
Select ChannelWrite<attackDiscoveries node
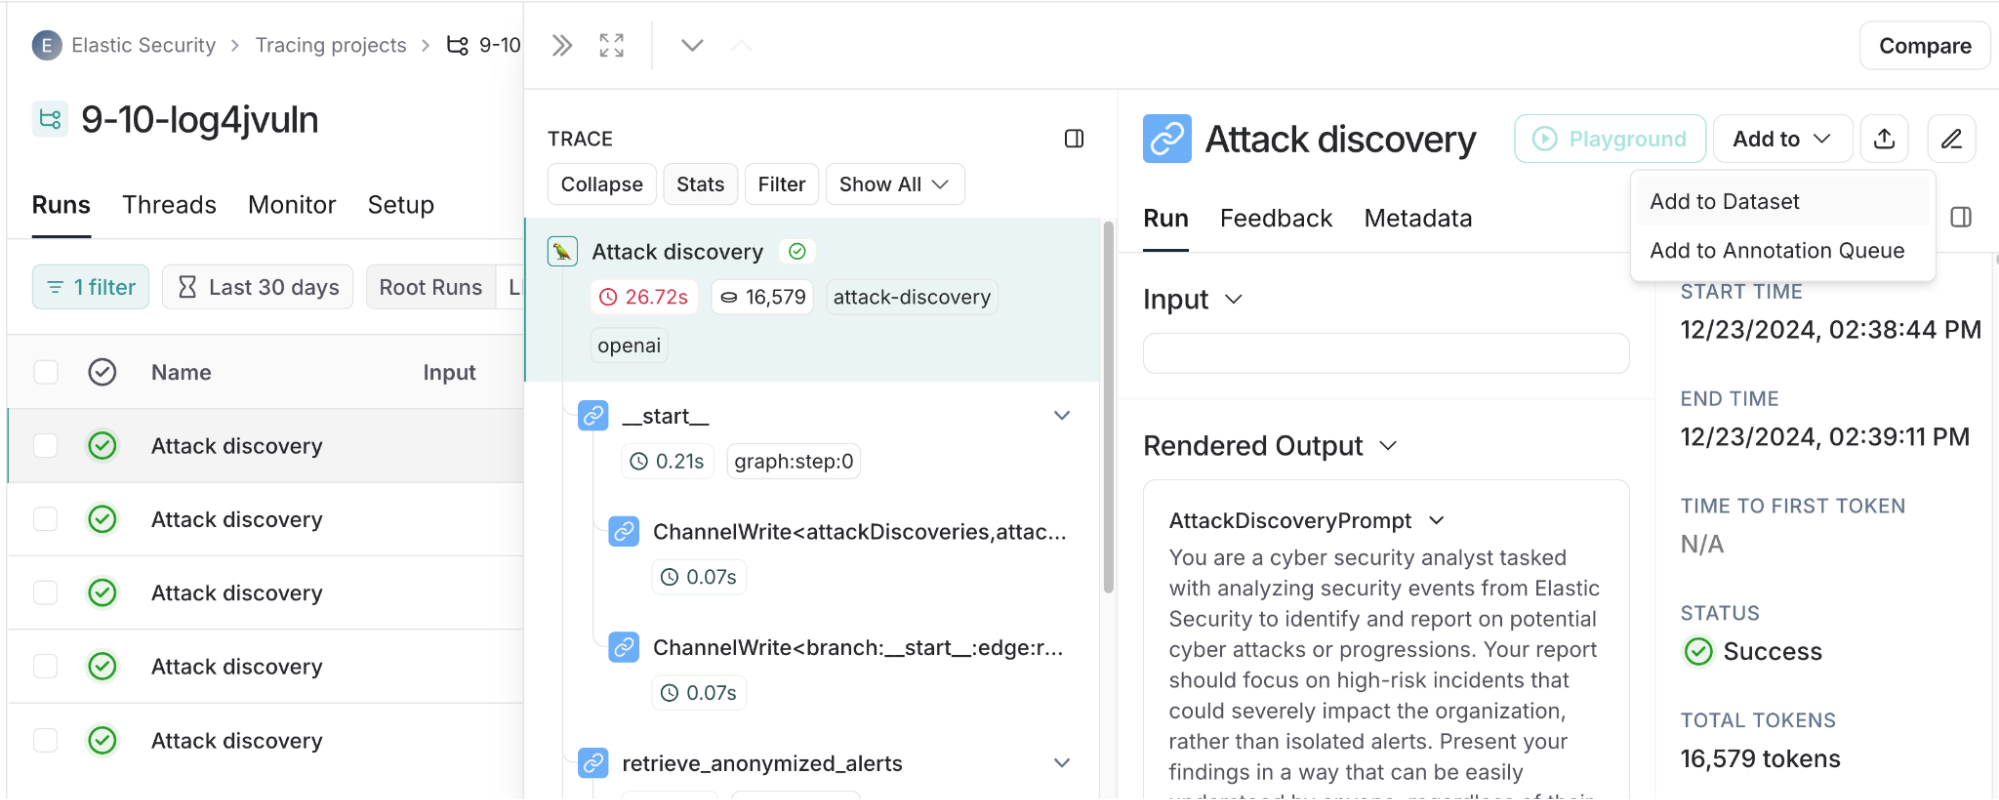tap(859, 532)
